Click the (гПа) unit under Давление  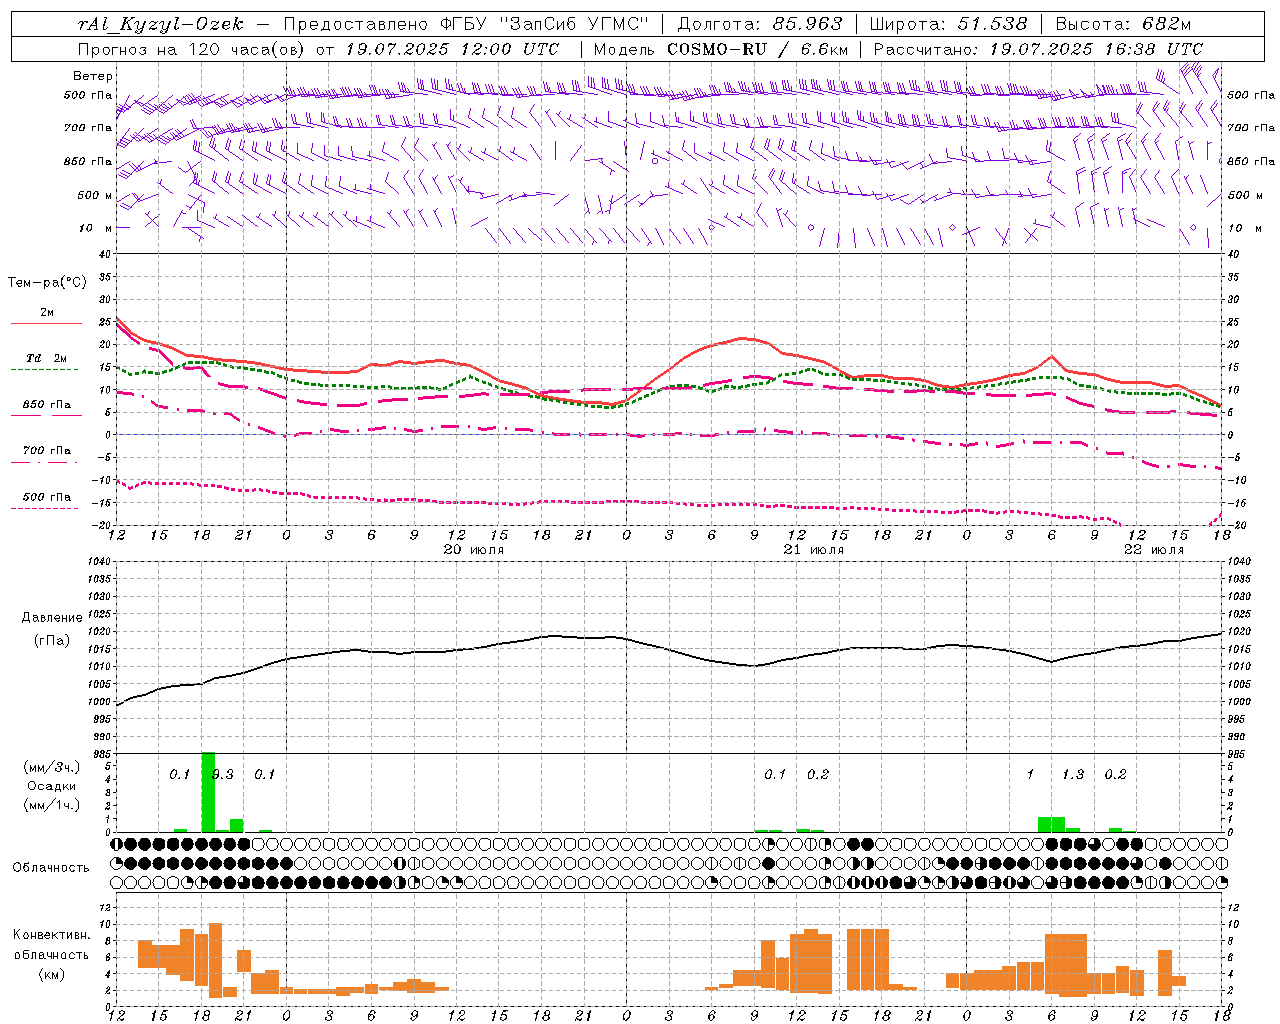pyautogui.click(x=52, y=640)
